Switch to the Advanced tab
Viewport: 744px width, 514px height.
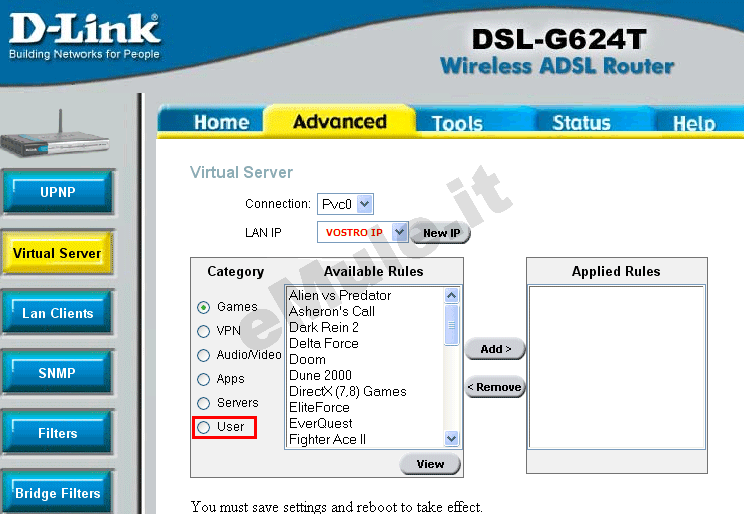click(340, 121)
